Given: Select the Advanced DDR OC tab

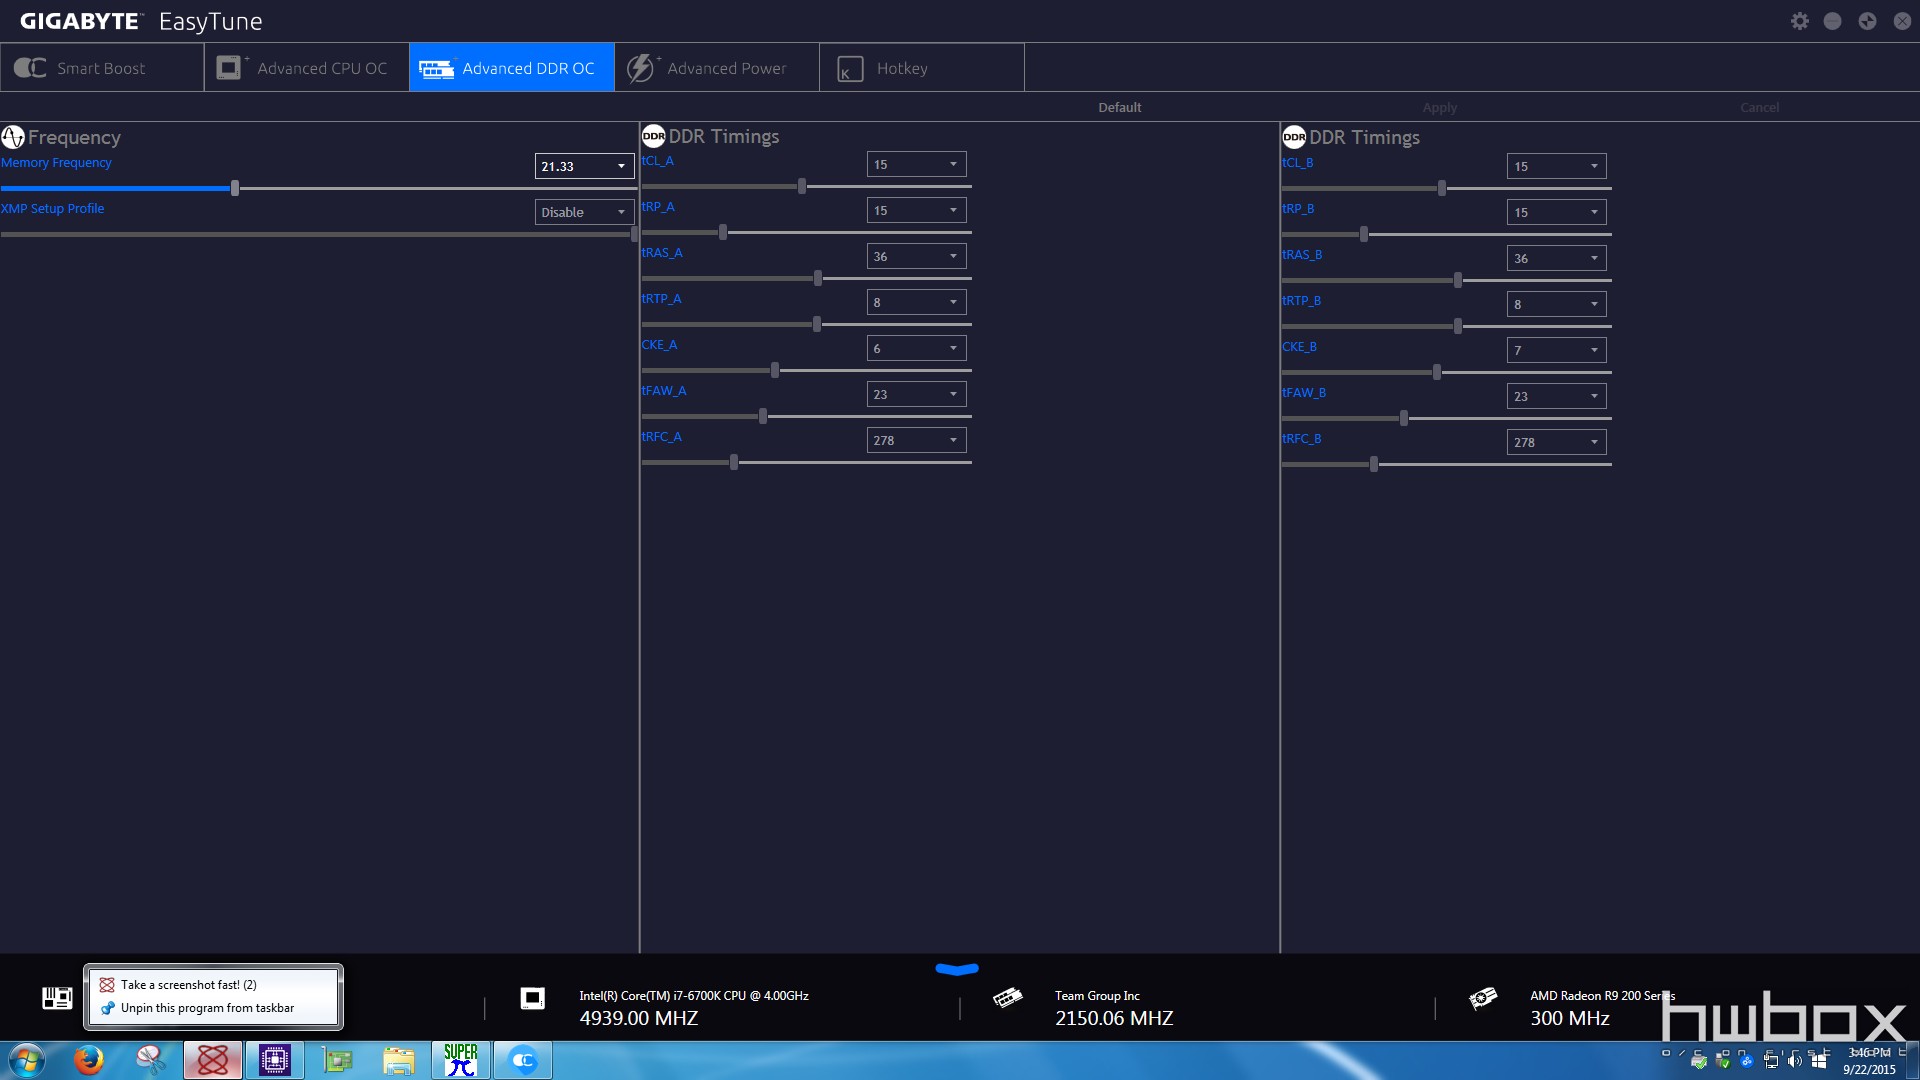Looking at the screenshot, I should click(512, 67).
